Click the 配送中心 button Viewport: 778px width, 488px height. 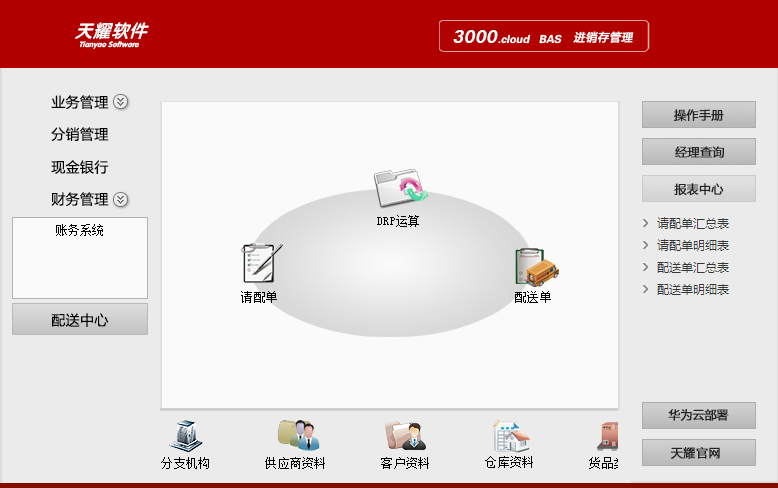click(x=80, y=319)
